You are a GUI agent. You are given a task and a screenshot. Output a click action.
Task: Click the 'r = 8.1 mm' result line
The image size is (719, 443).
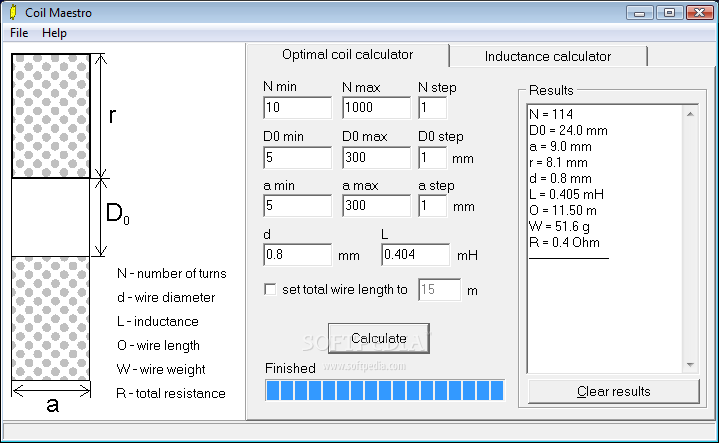click(558, 163)
